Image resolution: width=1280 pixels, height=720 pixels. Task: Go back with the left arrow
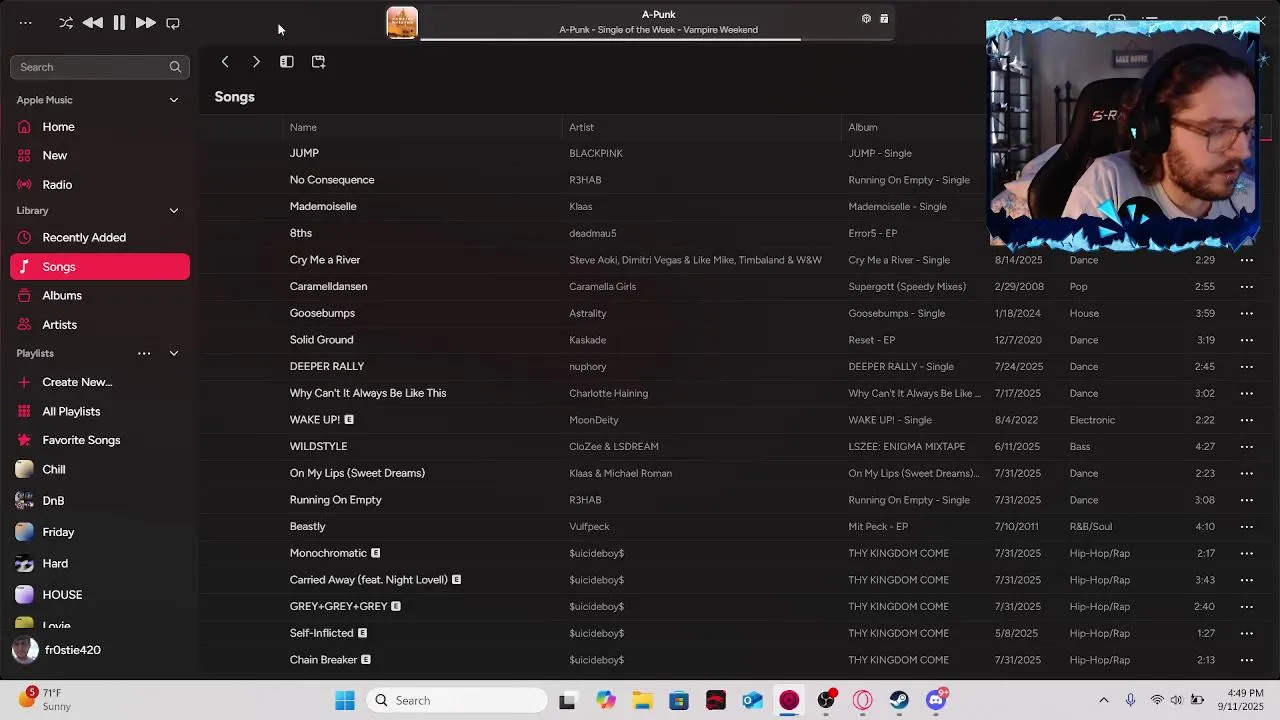coord(225,62)
